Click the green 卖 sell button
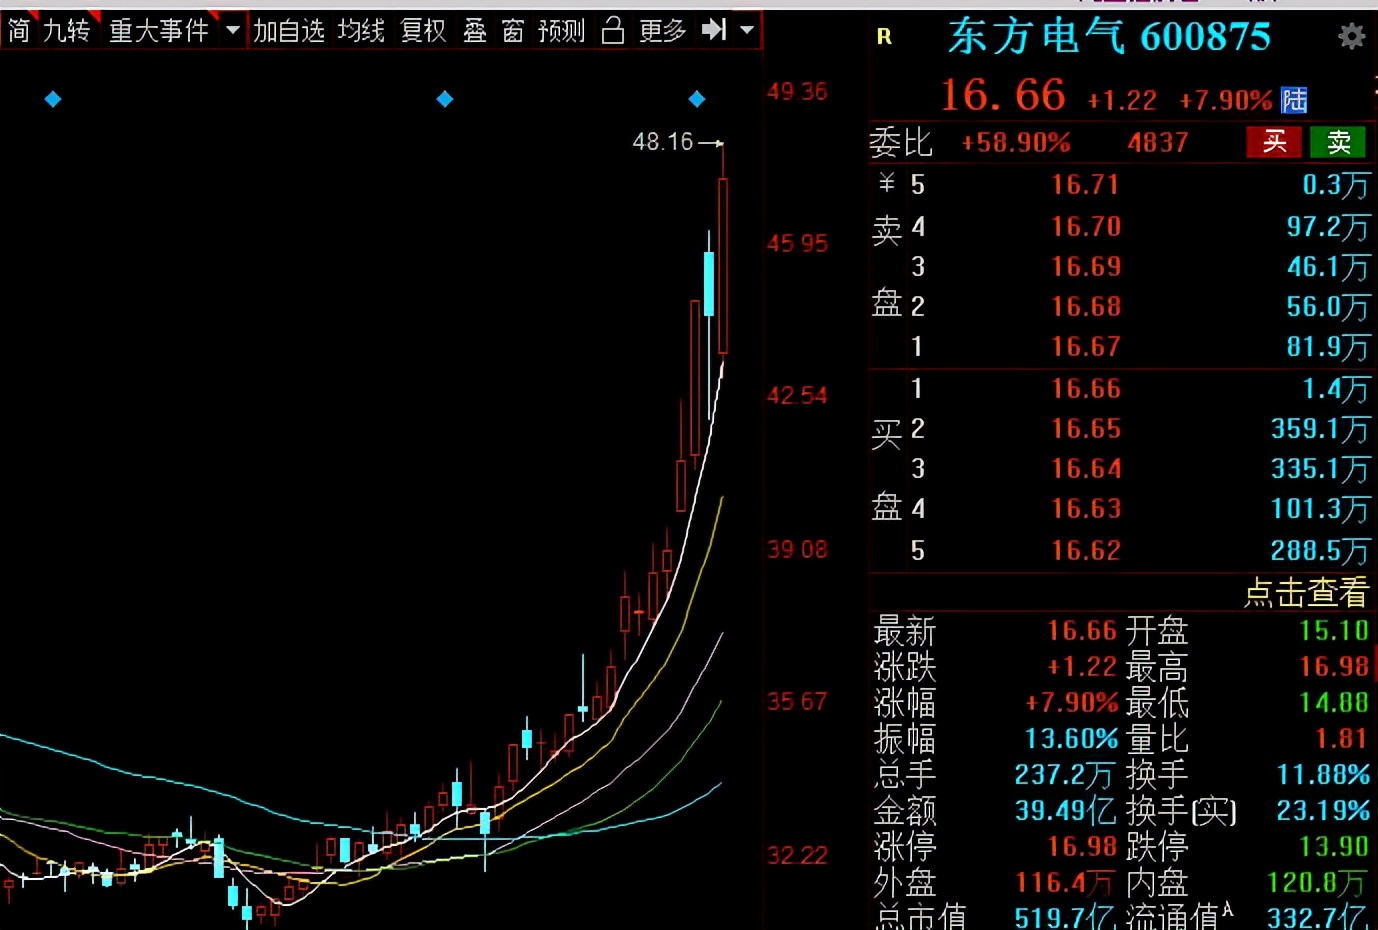 1338,142
